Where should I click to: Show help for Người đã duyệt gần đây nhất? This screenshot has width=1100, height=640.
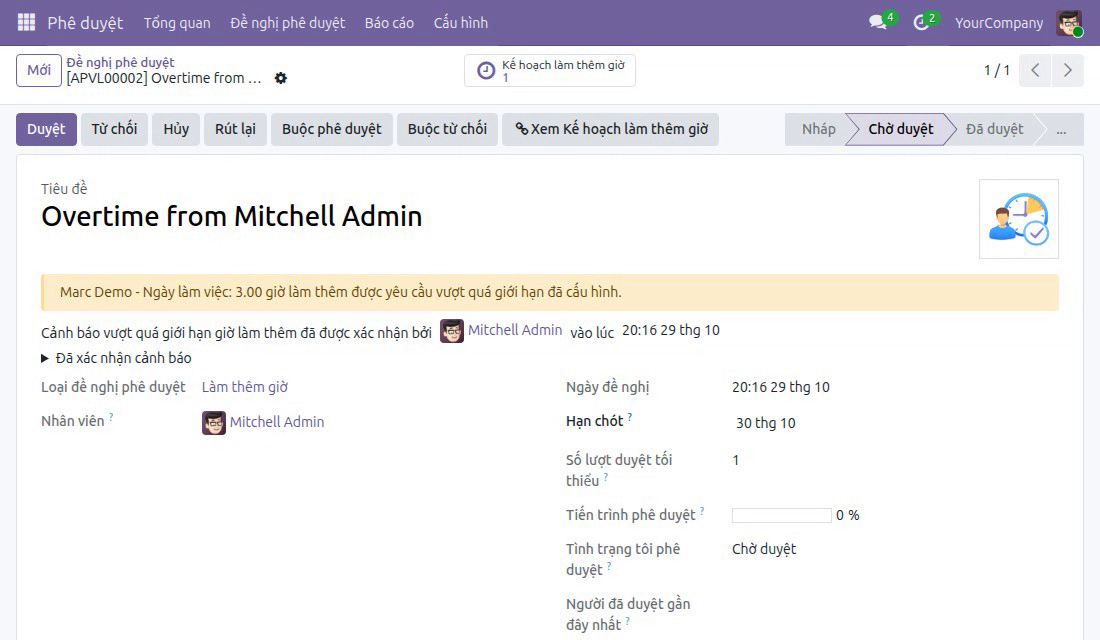(627, 621)
